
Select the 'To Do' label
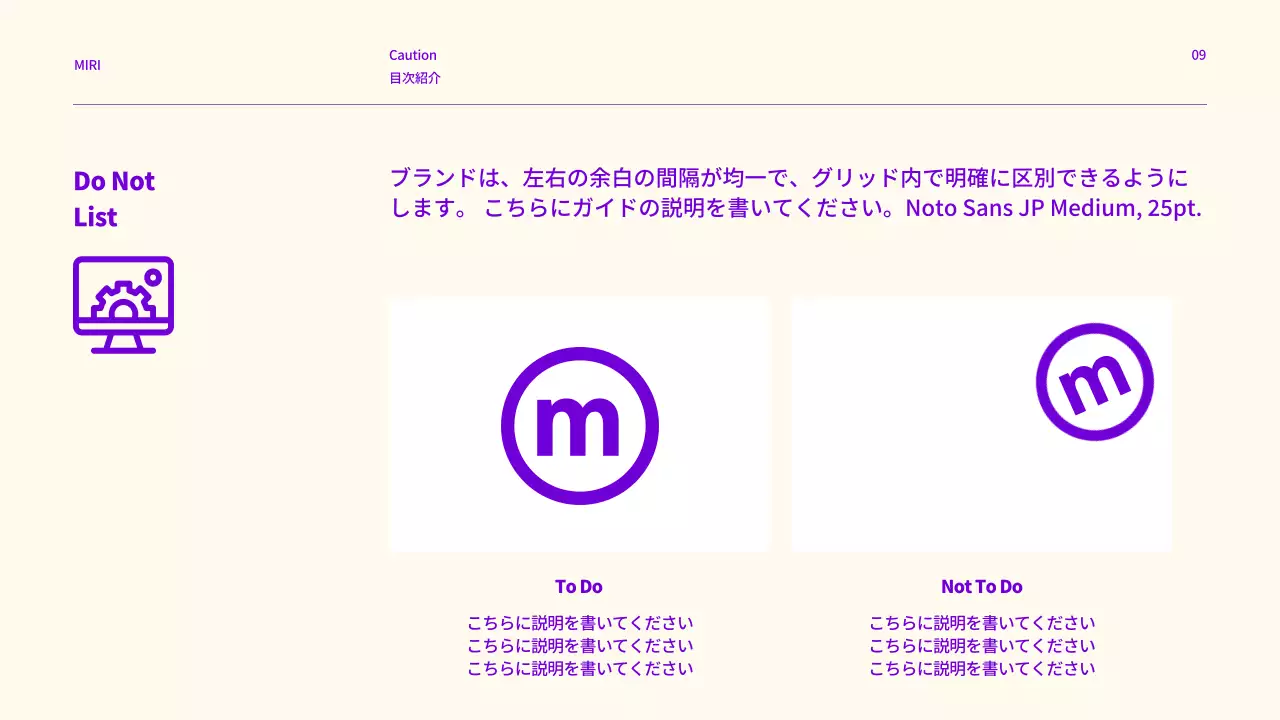click(578, 586)
